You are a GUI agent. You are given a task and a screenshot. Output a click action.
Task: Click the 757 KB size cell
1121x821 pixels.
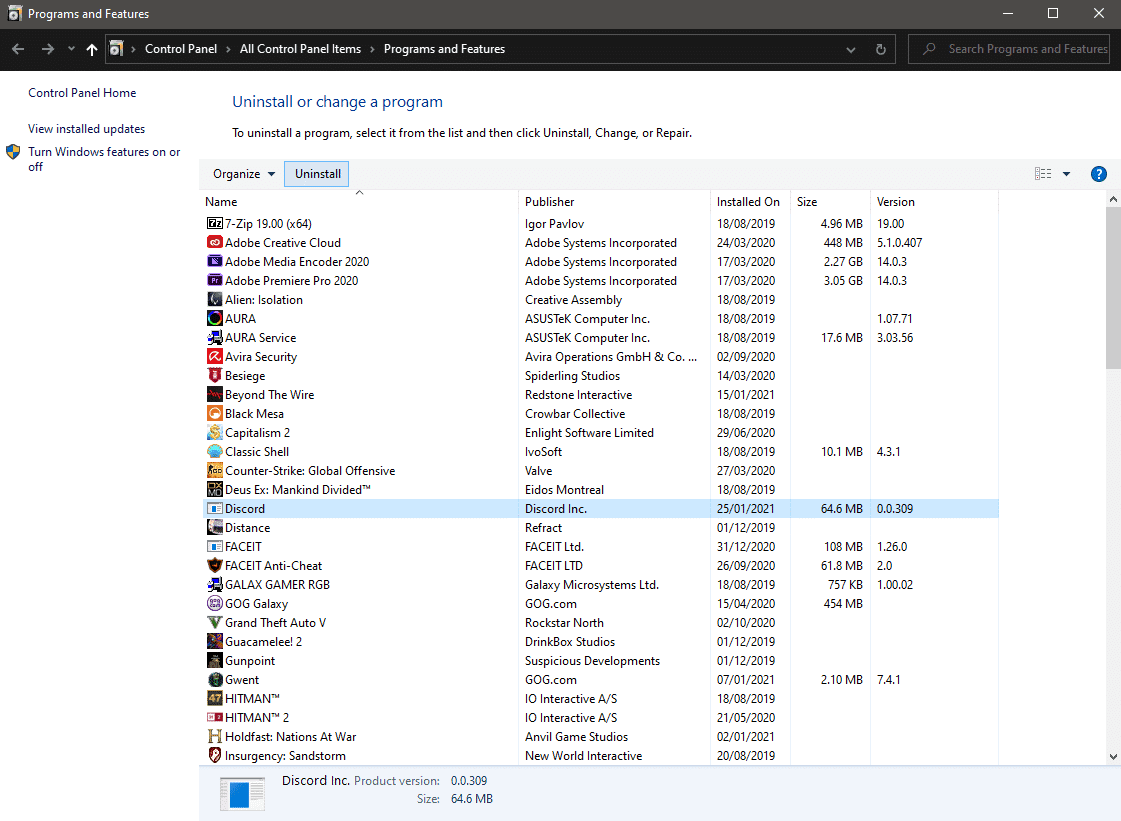point(845,584)
